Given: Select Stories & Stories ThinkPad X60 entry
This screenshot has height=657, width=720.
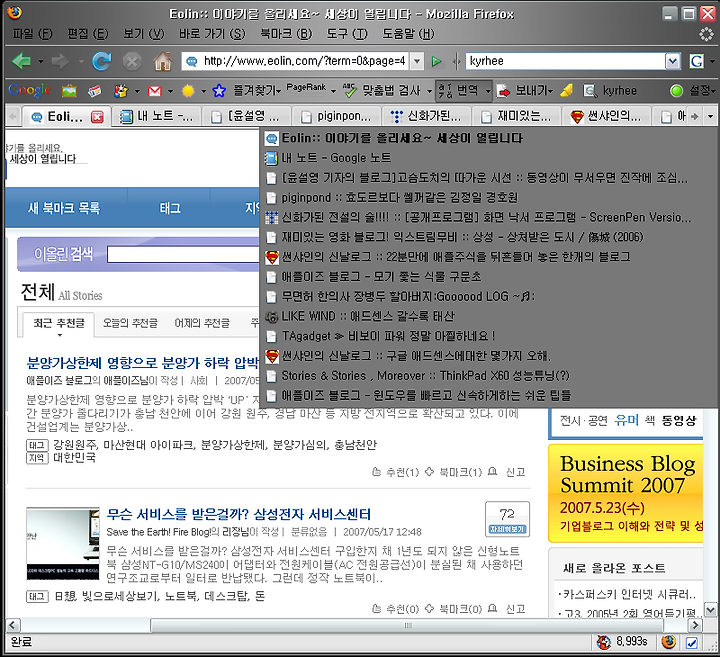Looking at the screenshot, I should (489, 376).
